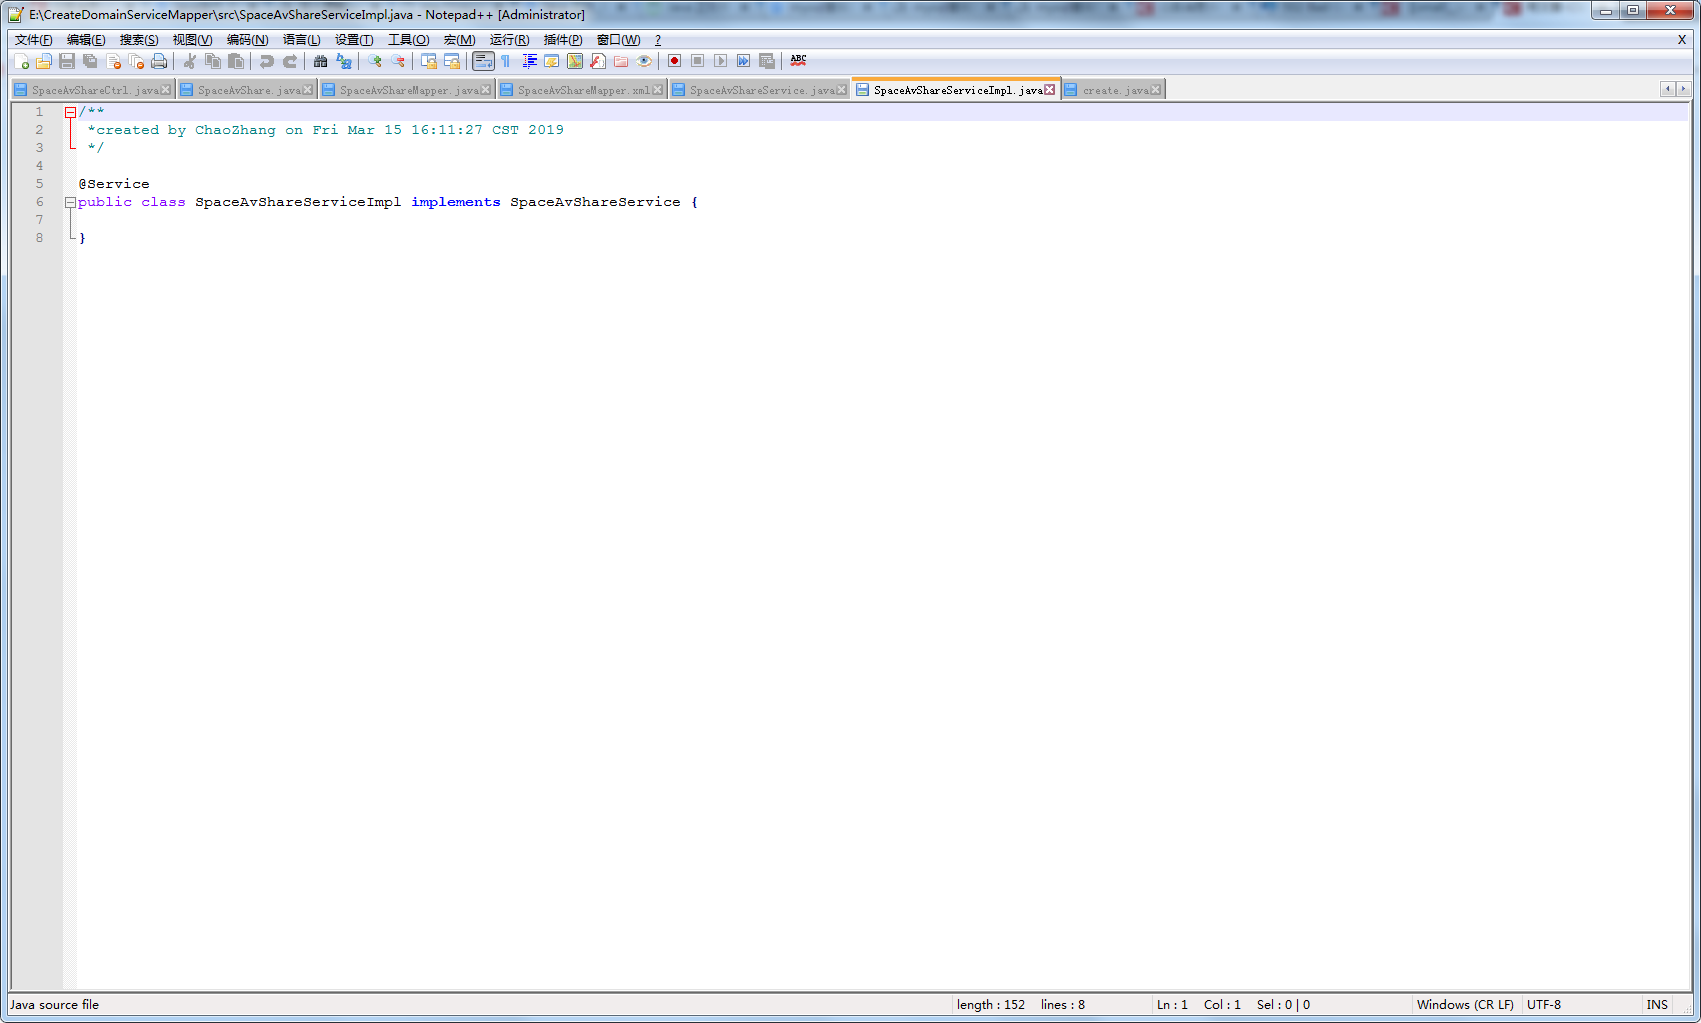Viewport: 1701px width, 1023px height.
Task: Paste clipboard with the Paste icon
Action: (x=236, y=61)
